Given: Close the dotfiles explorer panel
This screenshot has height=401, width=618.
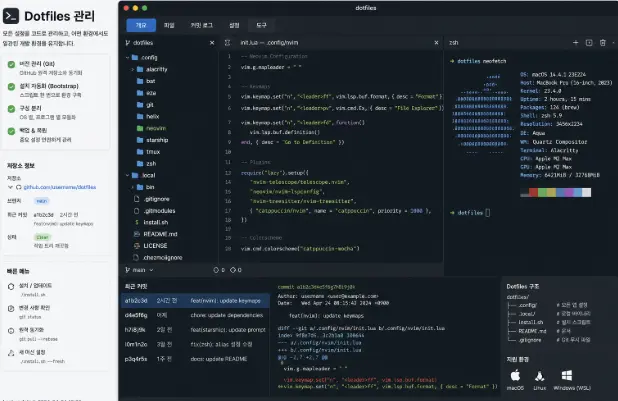Looking at the screenshot, I should pyautogui.click(x=212, y=43).
